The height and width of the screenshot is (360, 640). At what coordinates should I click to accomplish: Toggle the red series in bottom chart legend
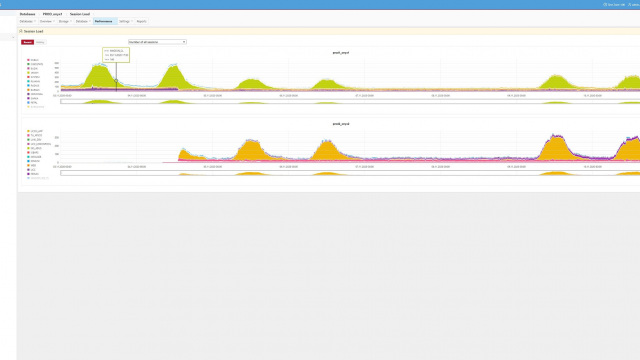[33, 153]
